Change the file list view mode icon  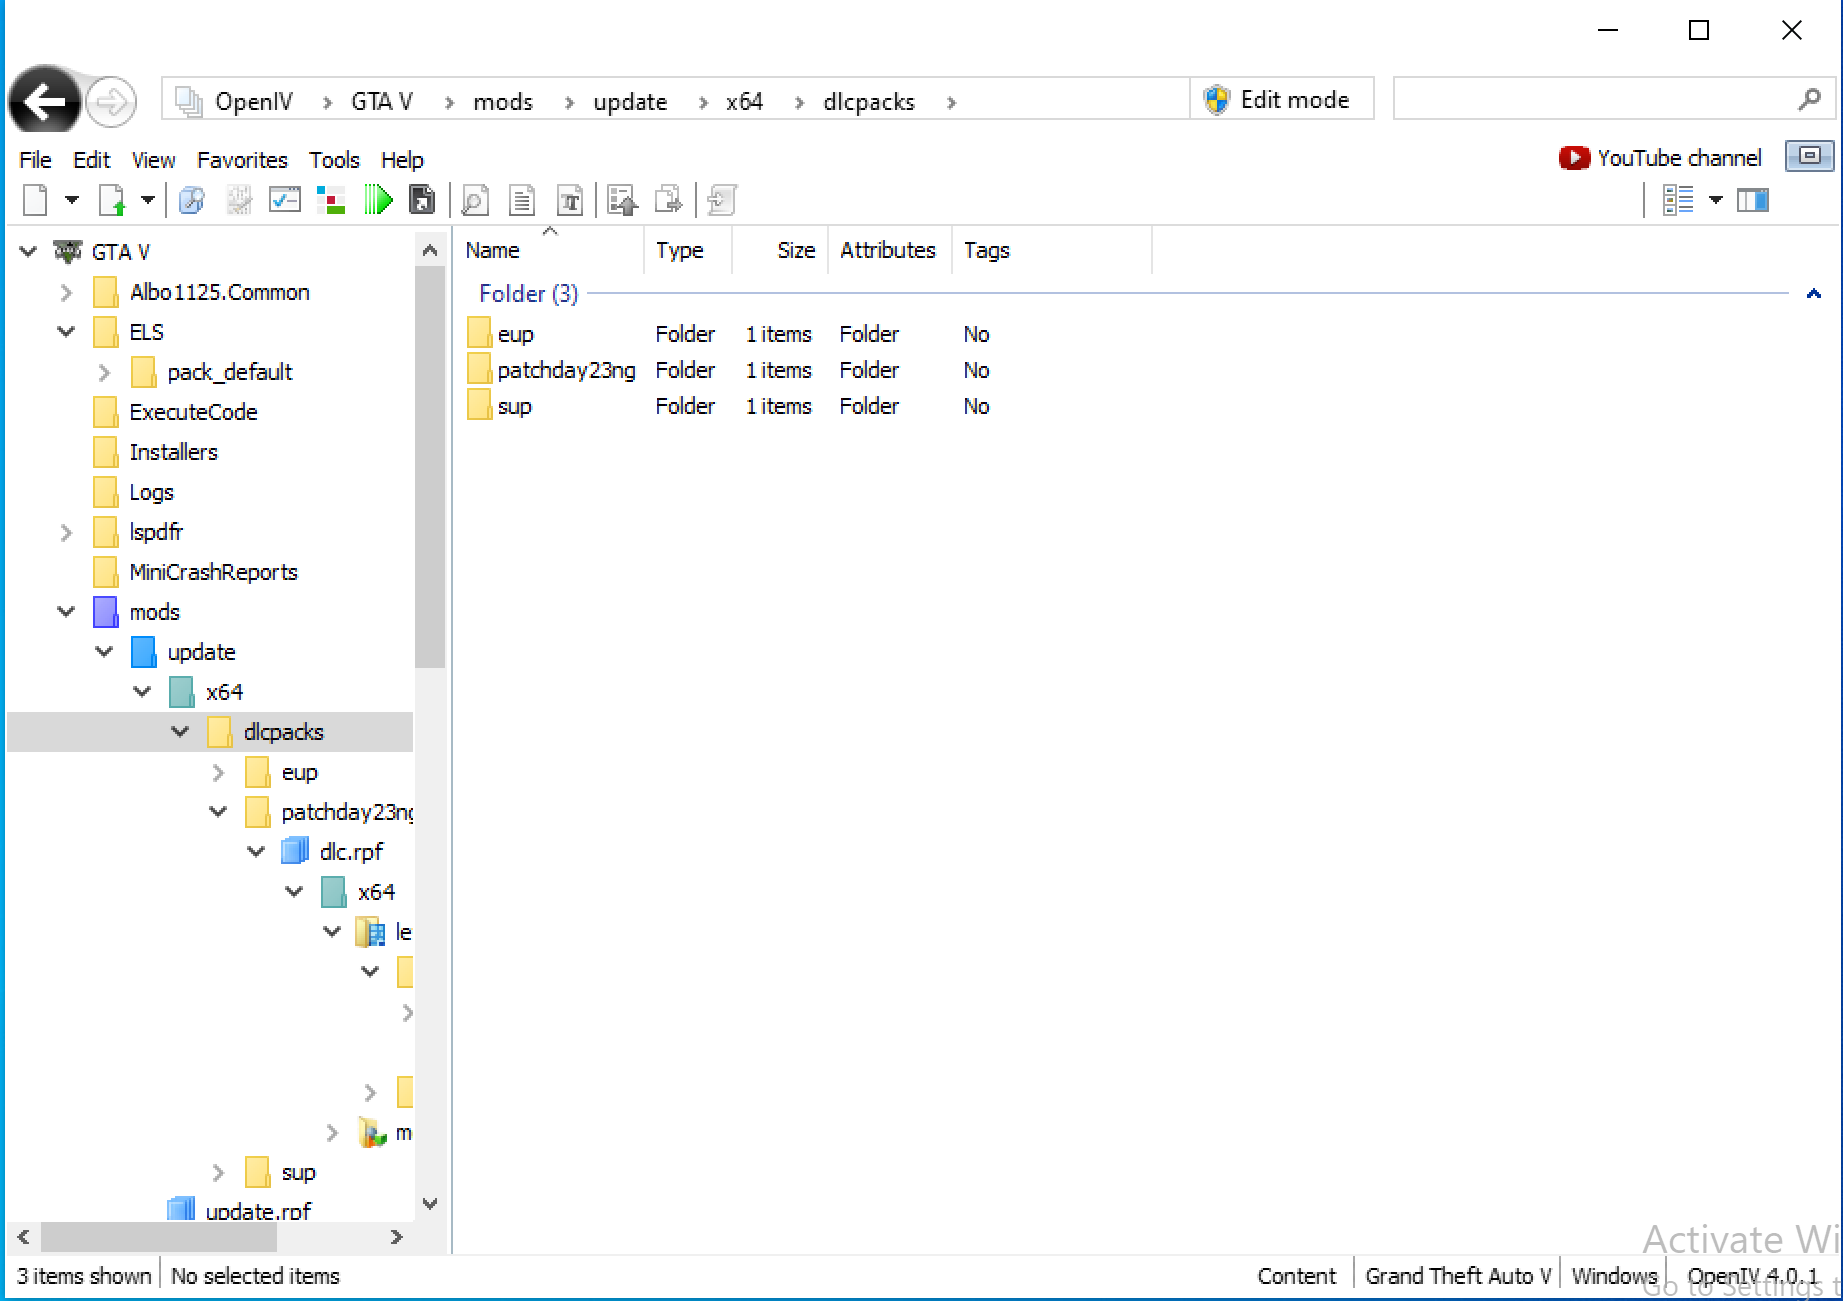1678,200
